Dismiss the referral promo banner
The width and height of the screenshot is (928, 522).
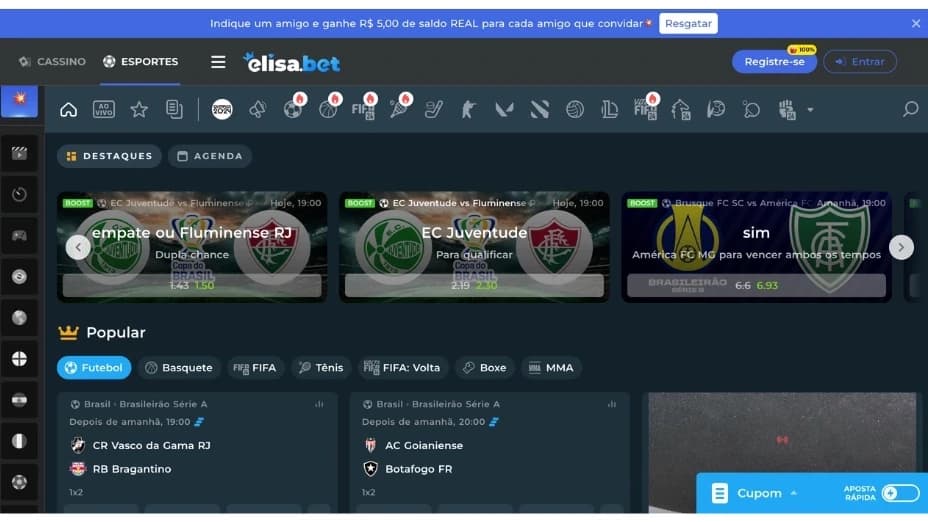pyautogui.click(x=916, y=24)
